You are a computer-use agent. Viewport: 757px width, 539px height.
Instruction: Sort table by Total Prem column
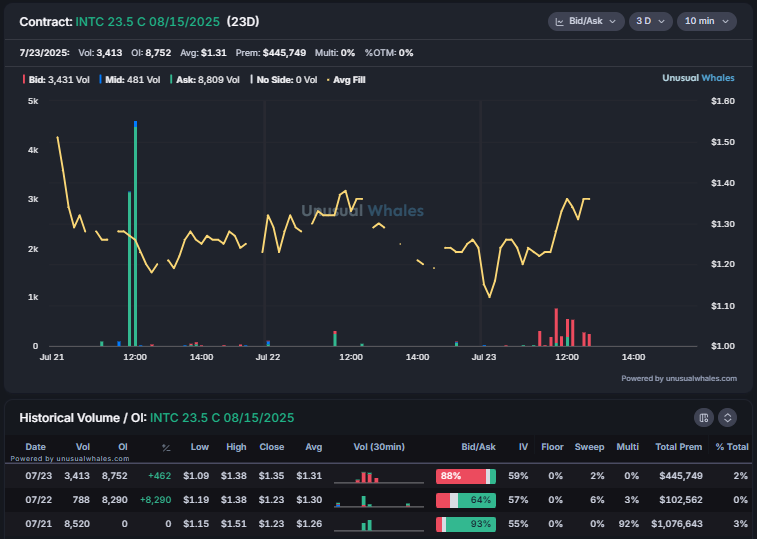[678, 447]
